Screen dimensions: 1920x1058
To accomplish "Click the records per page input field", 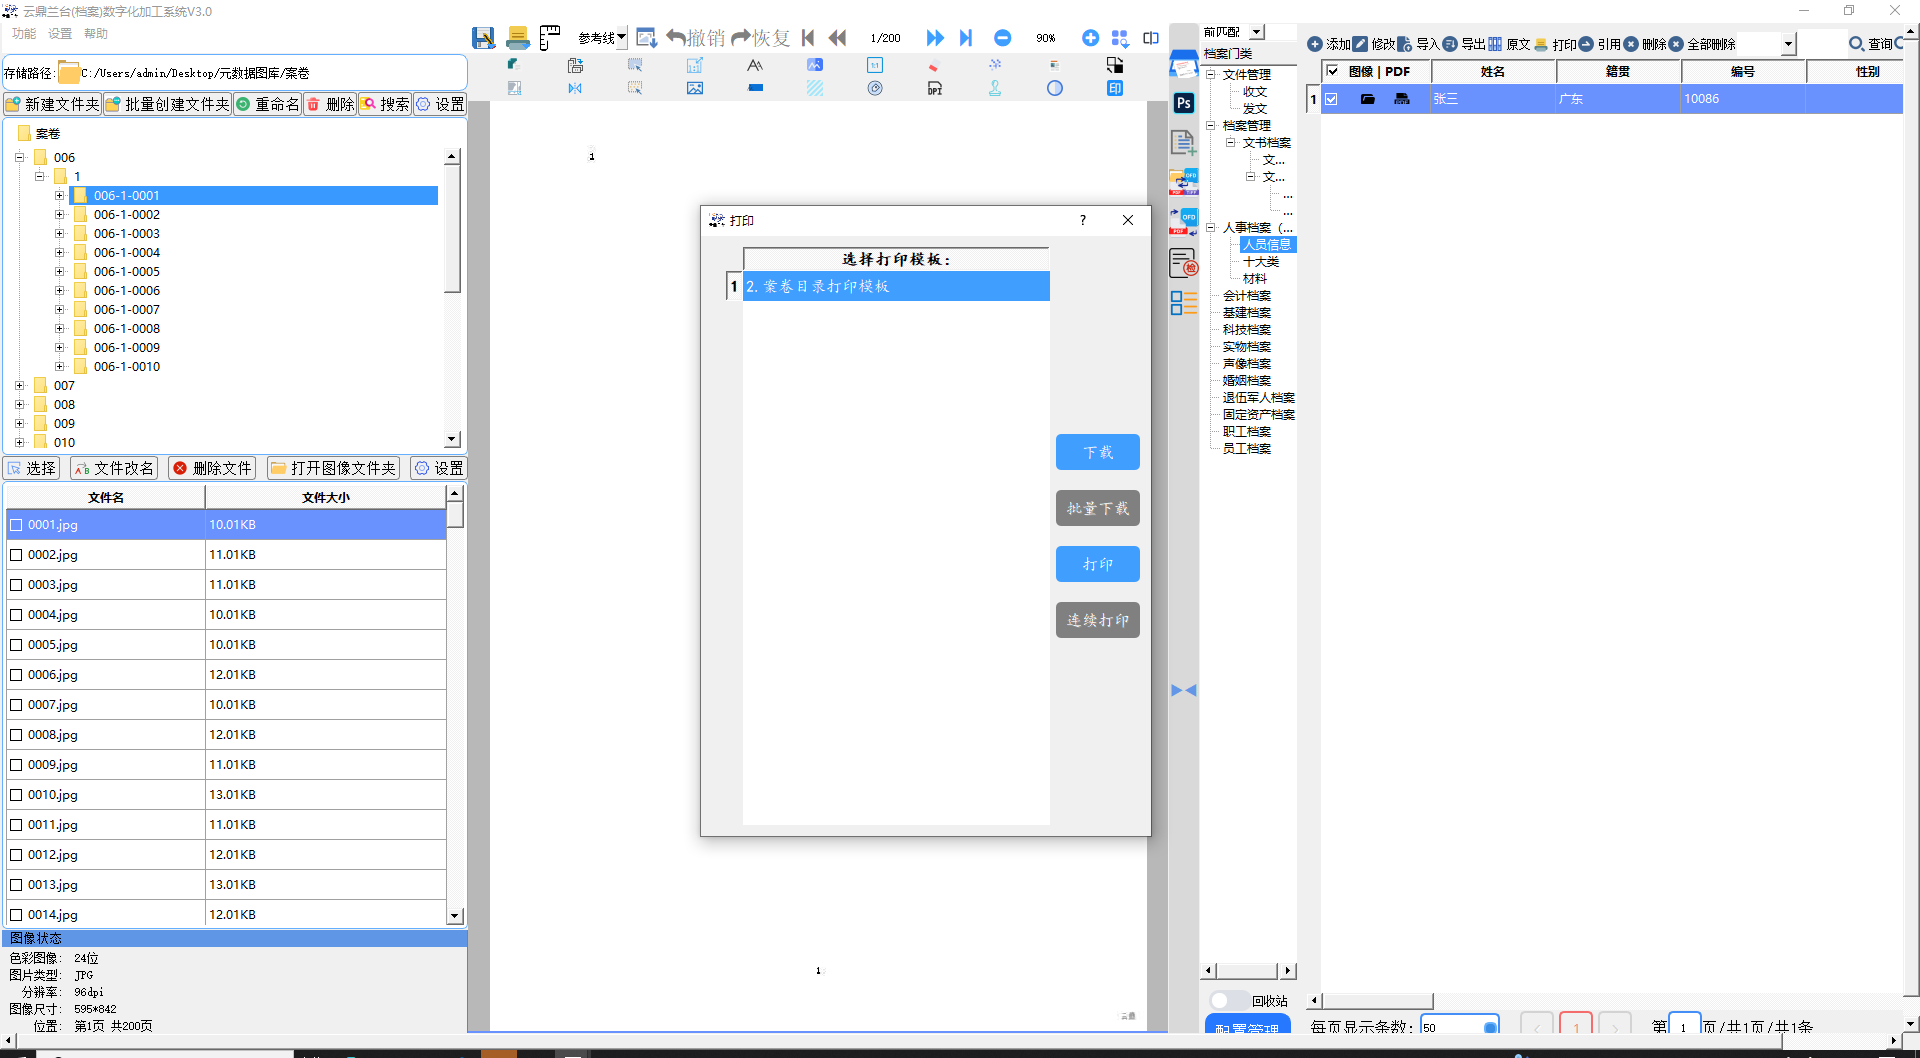I will pos(1450,1027).
